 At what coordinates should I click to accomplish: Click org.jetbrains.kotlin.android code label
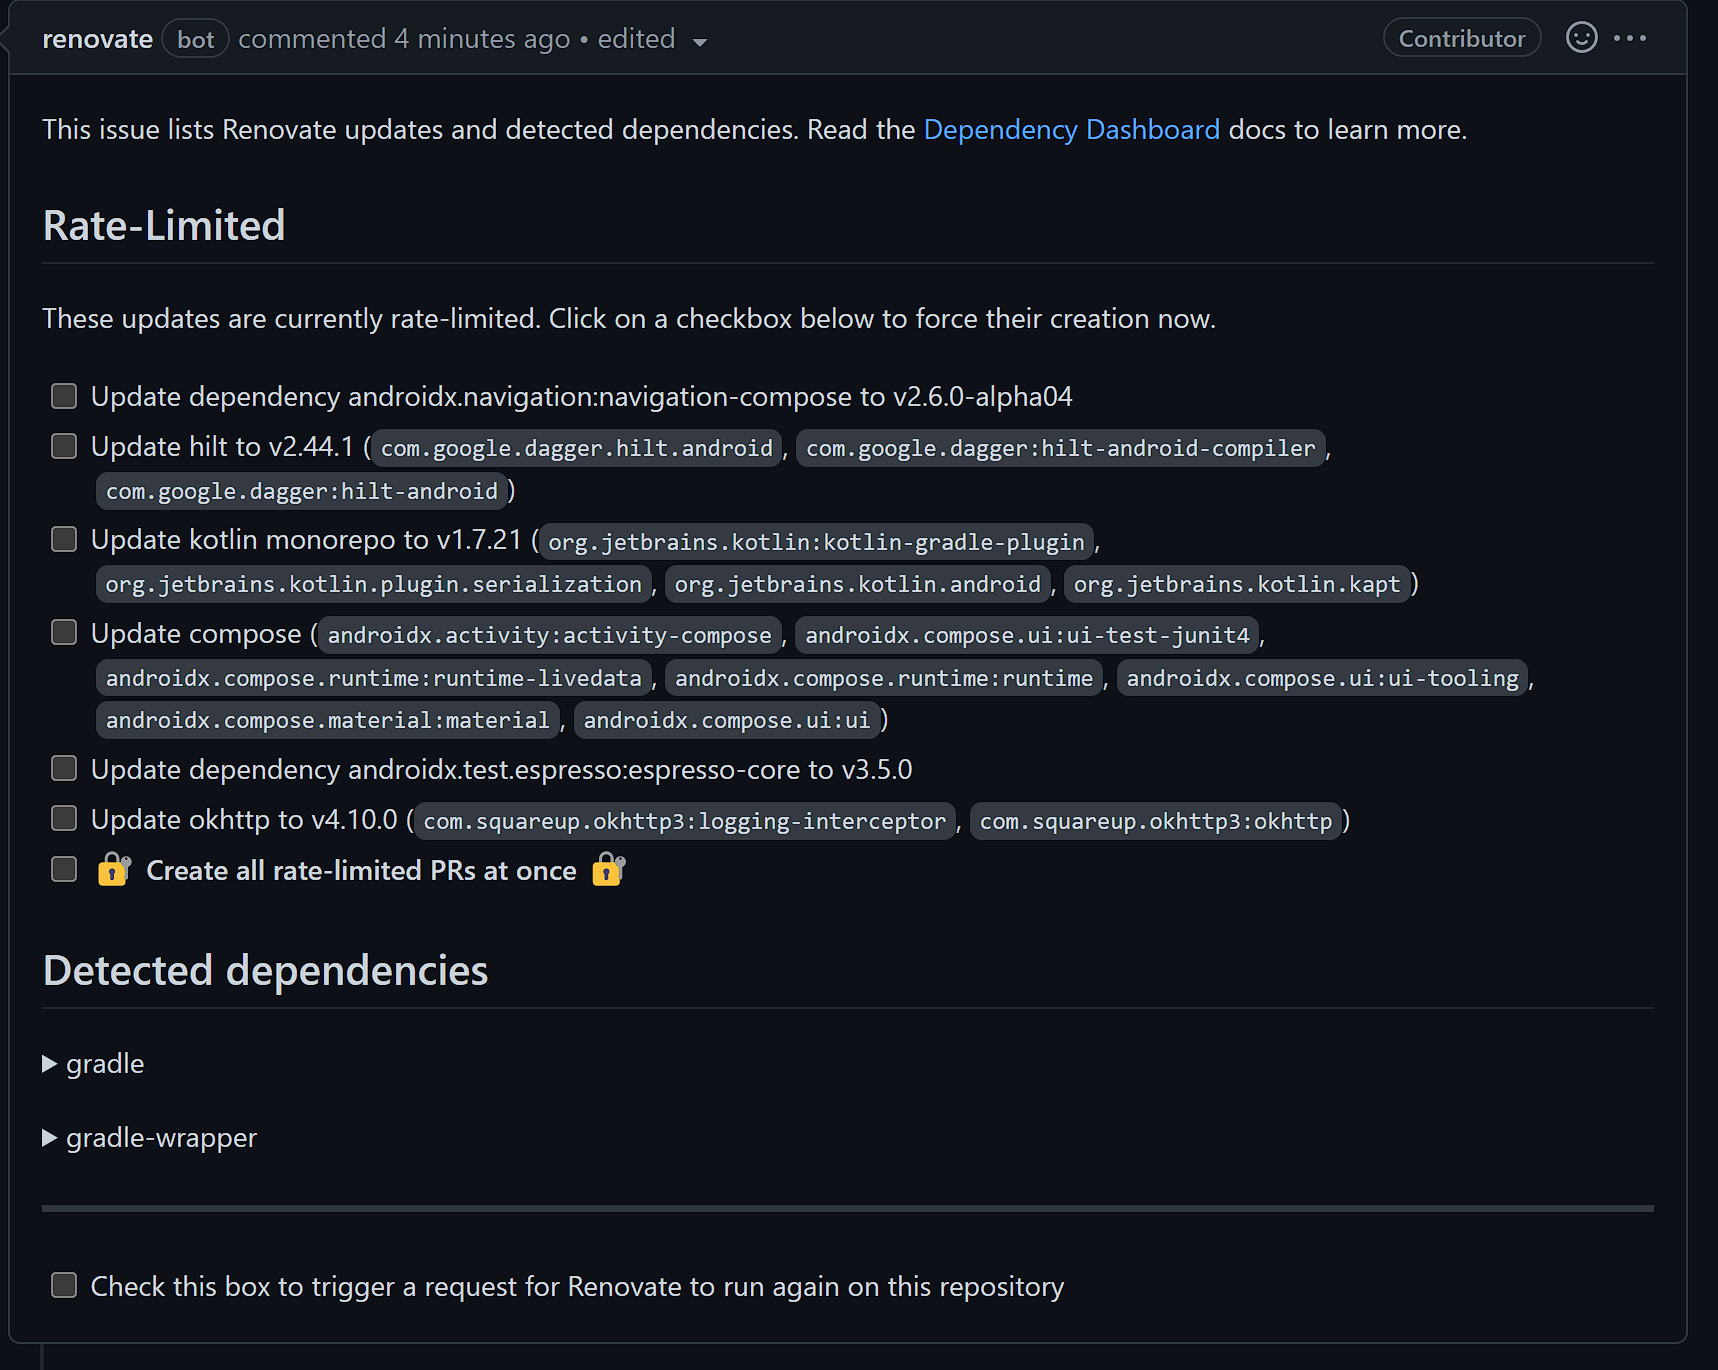click(858, 584)
